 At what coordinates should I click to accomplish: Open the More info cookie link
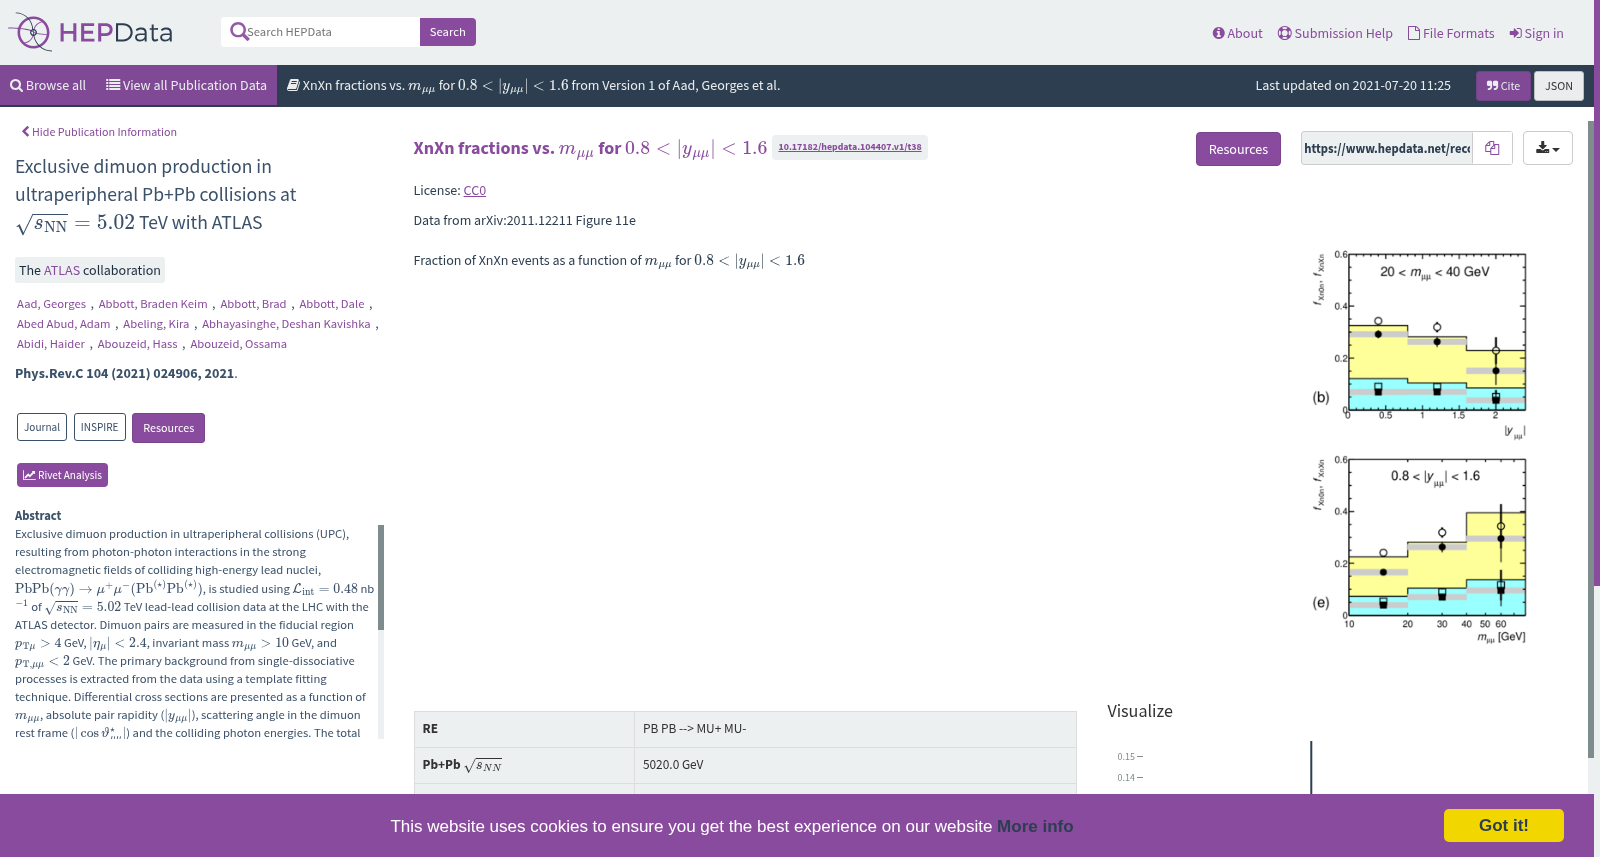point(1035,826)
